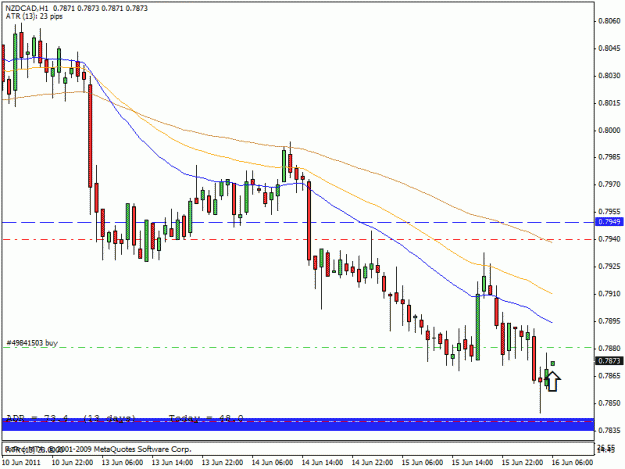Image resolution: width=625 pixels, height=469 pixels.
Task: Select the green dash-dot buy order line
Action: (298, 347)
